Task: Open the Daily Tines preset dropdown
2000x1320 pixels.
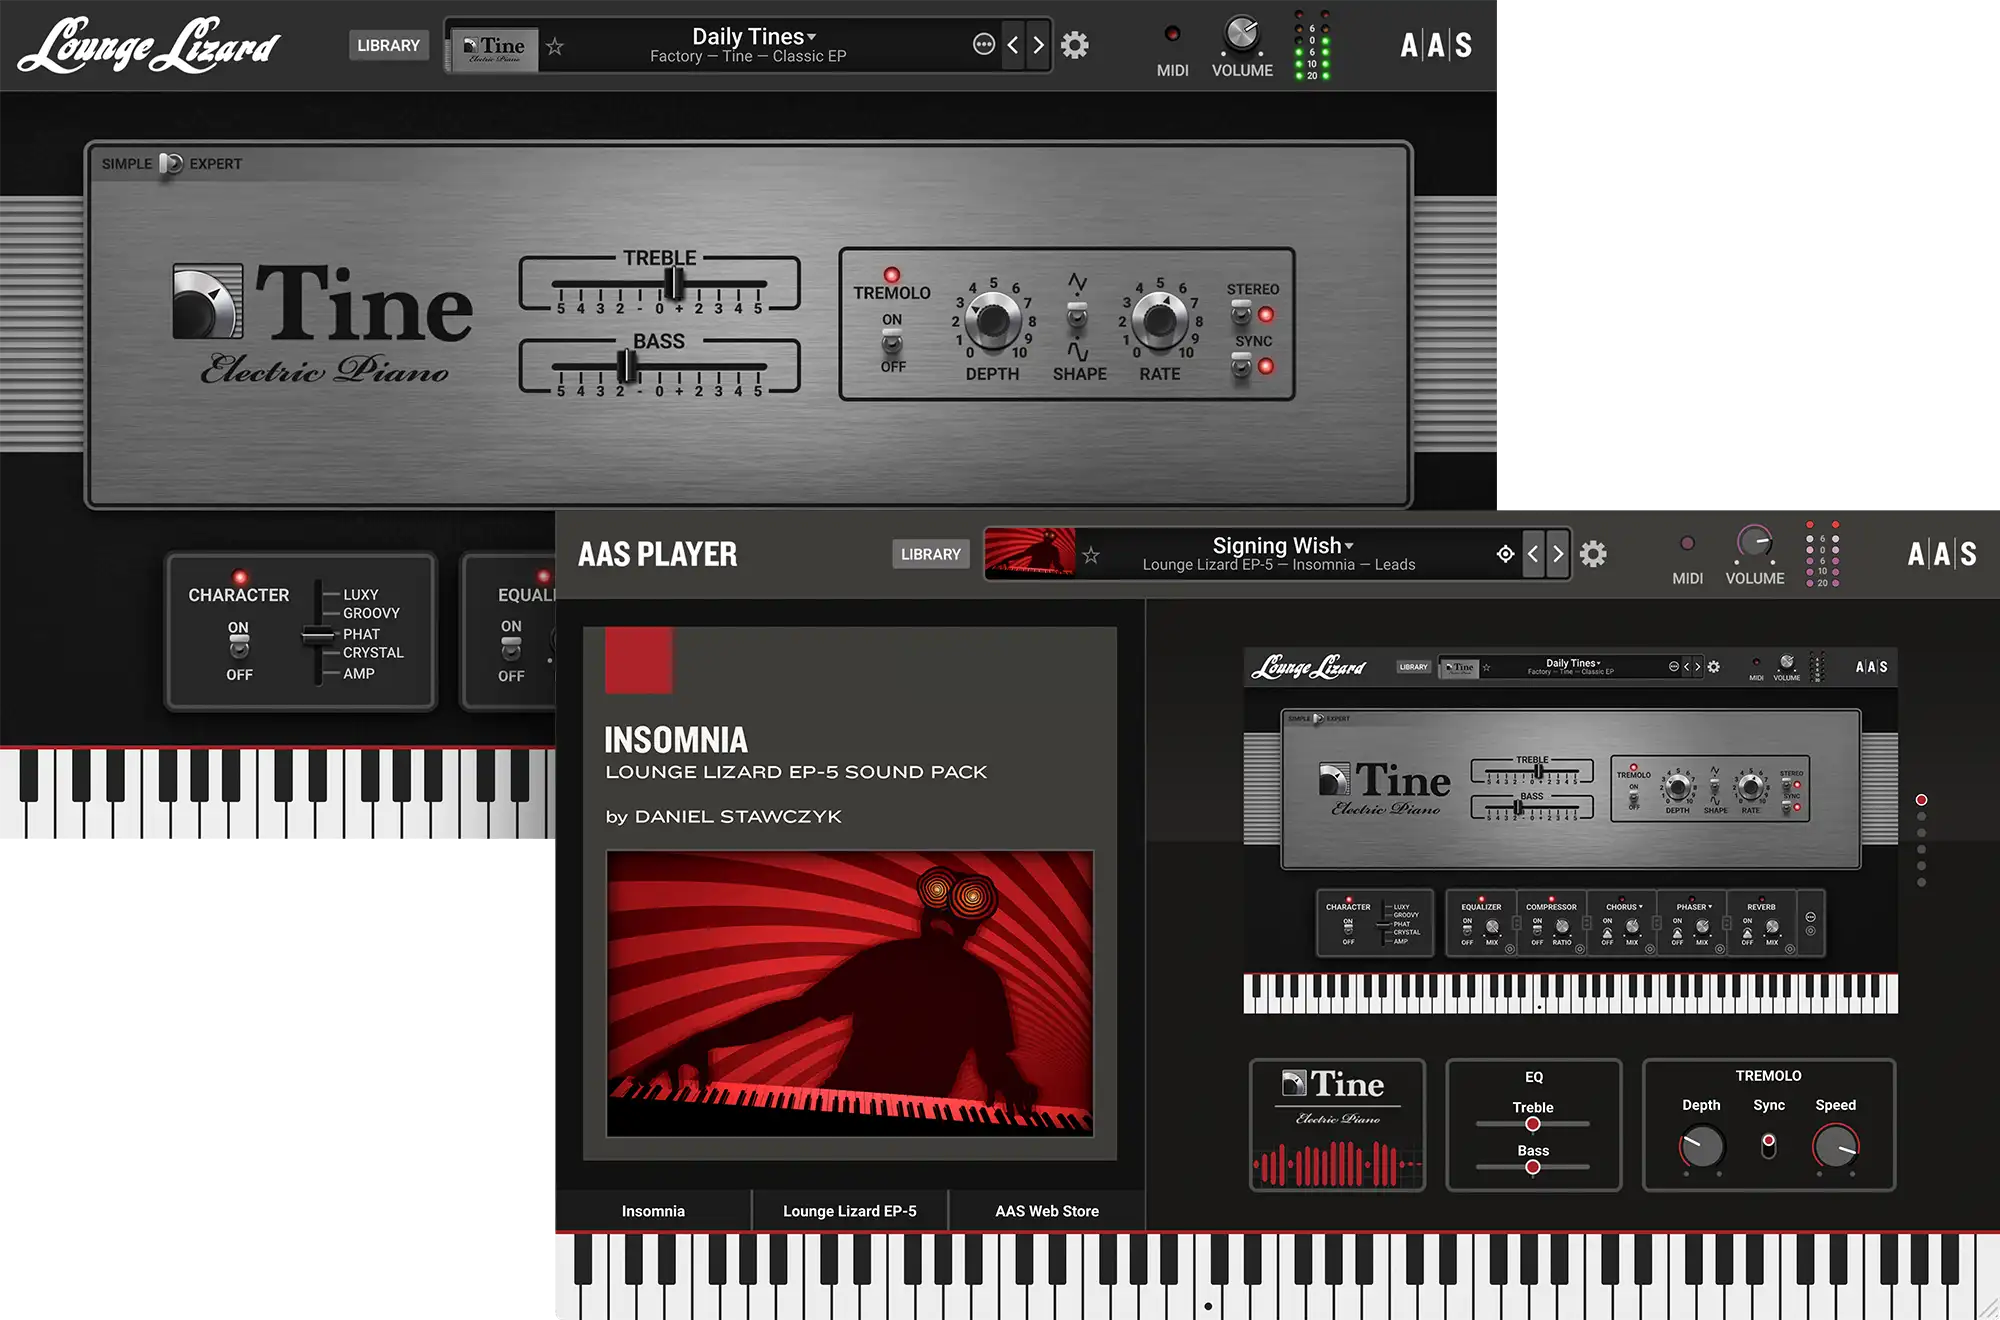Action: coord(754,36)
